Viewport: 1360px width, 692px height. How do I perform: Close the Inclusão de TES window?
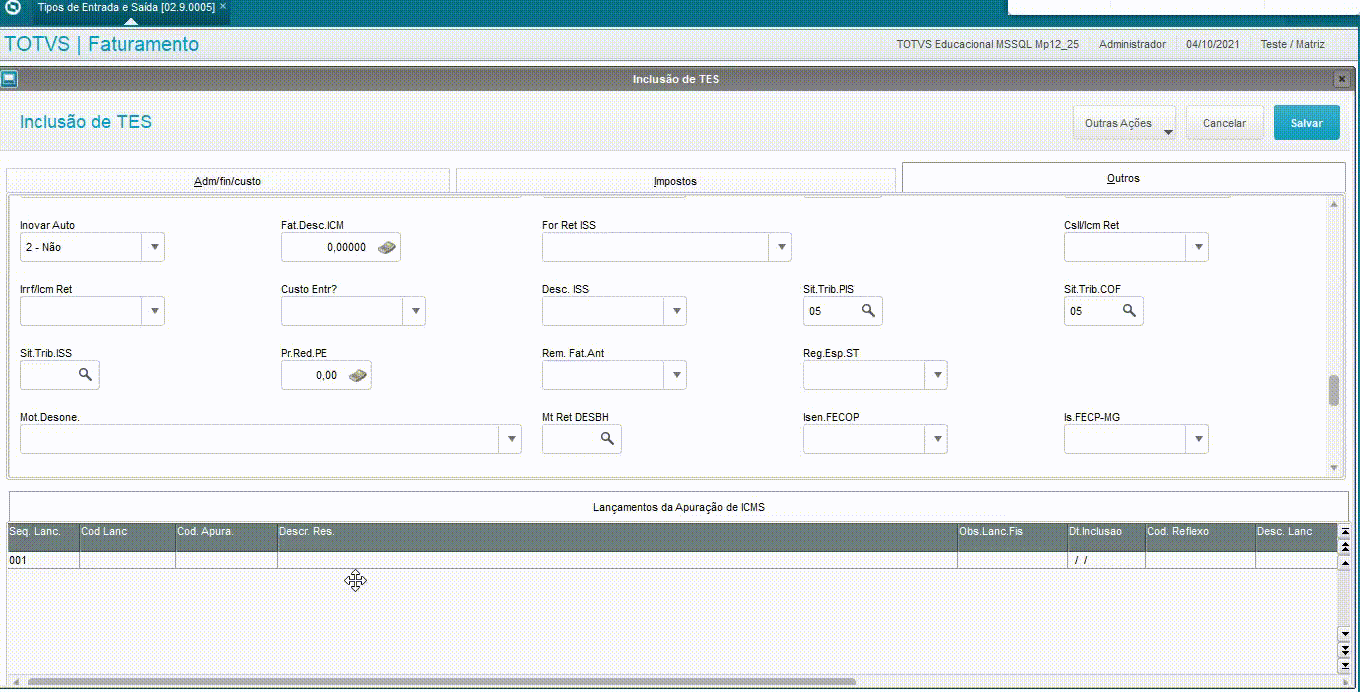[1341, 79]
